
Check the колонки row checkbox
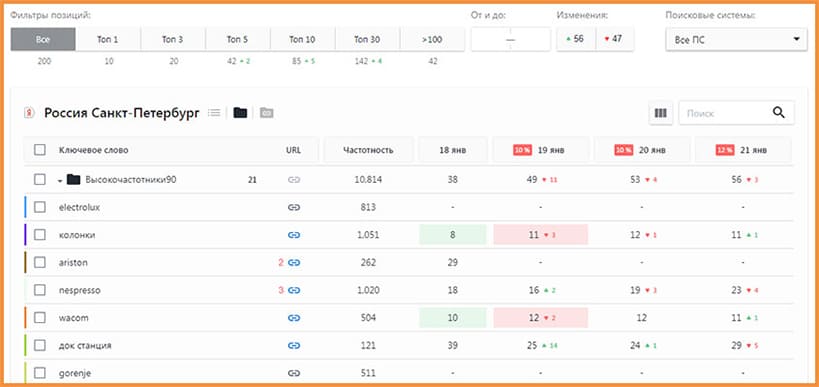[40, 235]
